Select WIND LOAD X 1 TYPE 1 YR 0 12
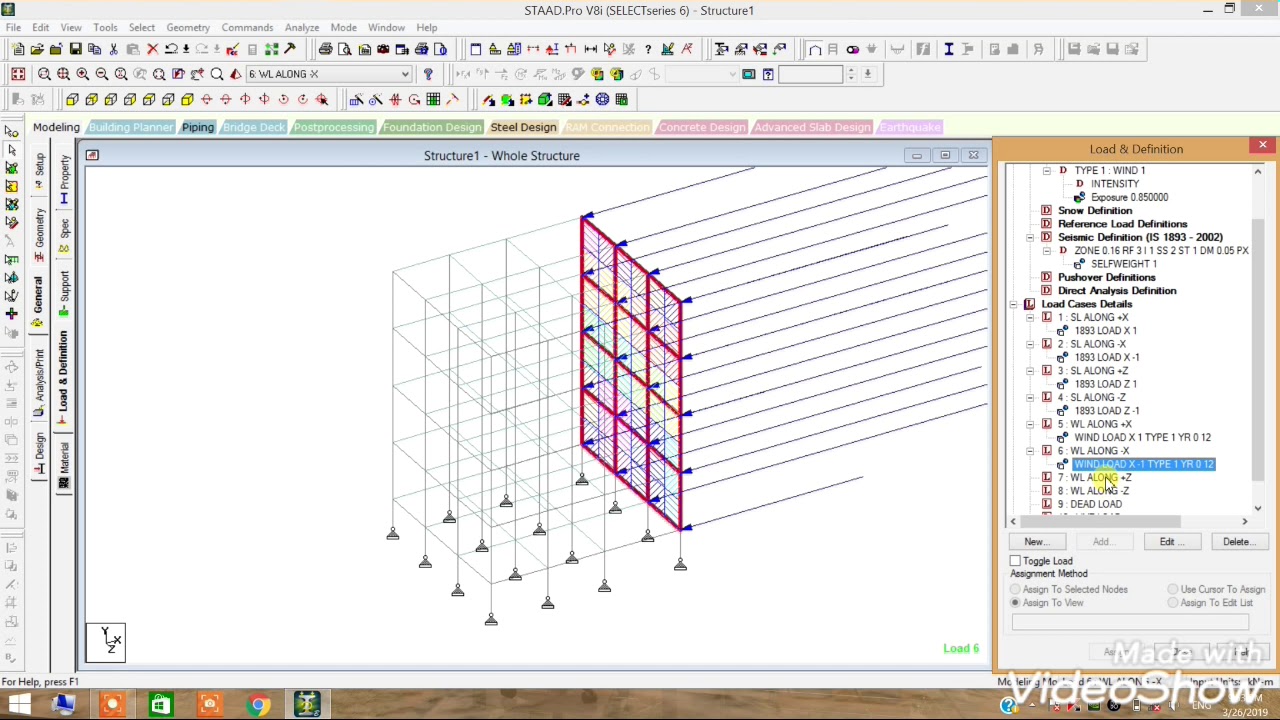 pos(1142,437)
